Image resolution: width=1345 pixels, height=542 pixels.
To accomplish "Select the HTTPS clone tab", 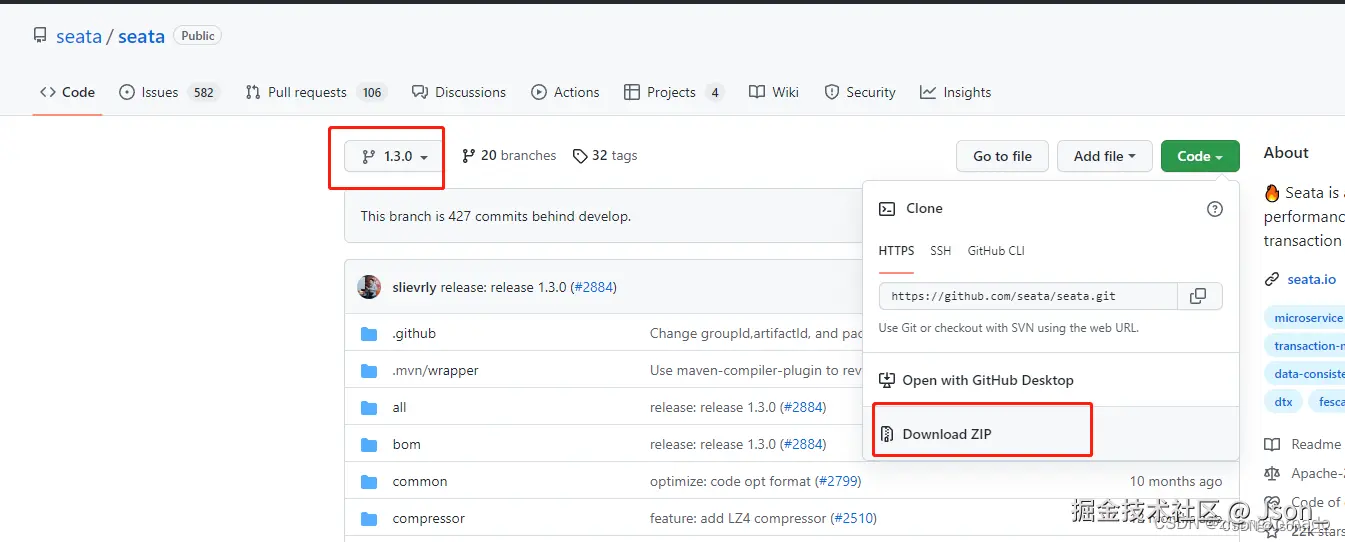I will 897,251.
